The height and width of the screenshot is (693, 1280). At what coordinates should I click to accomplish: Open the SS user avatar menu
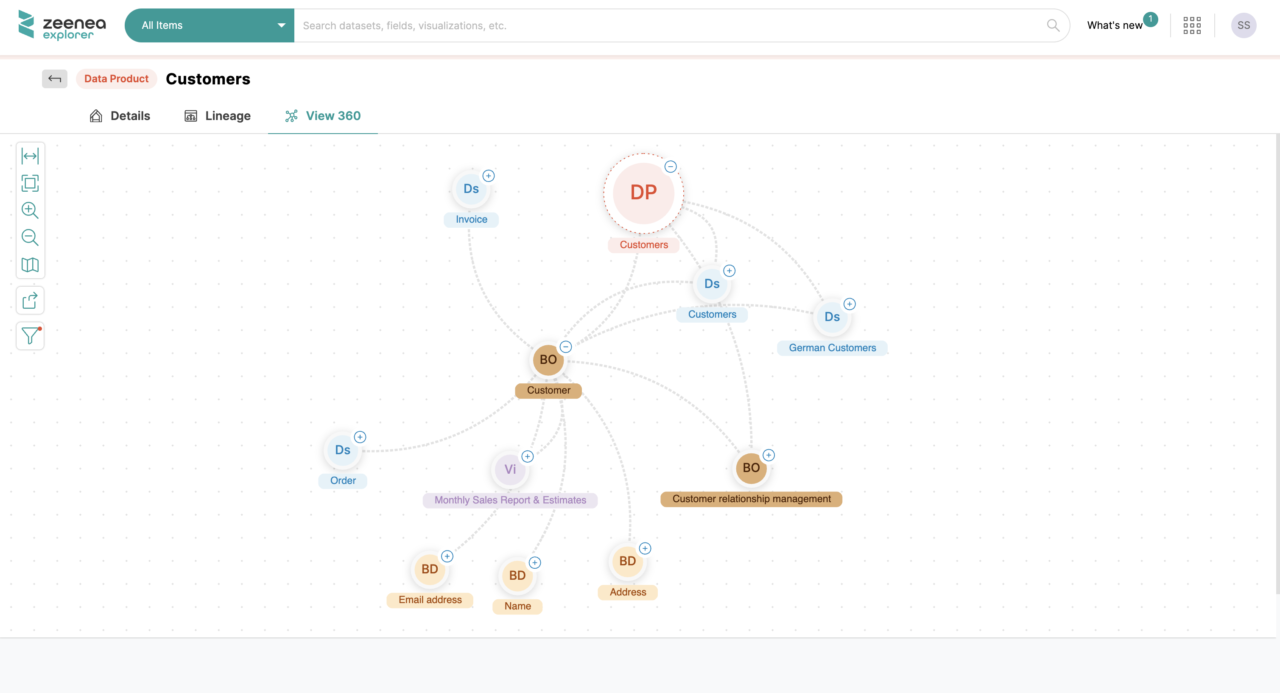[1243, 25]
